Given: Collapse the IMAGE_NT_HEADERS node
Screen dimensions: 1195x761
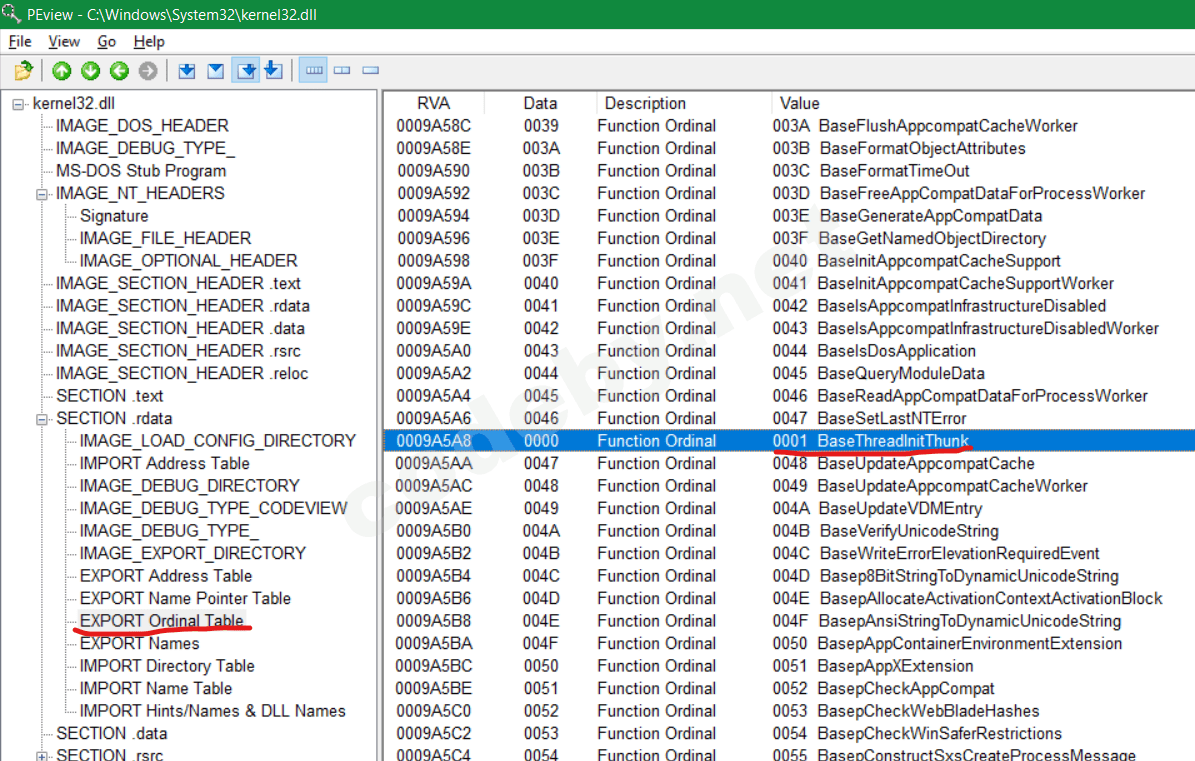Looking at the screenshot, I should tap(42, 194).
